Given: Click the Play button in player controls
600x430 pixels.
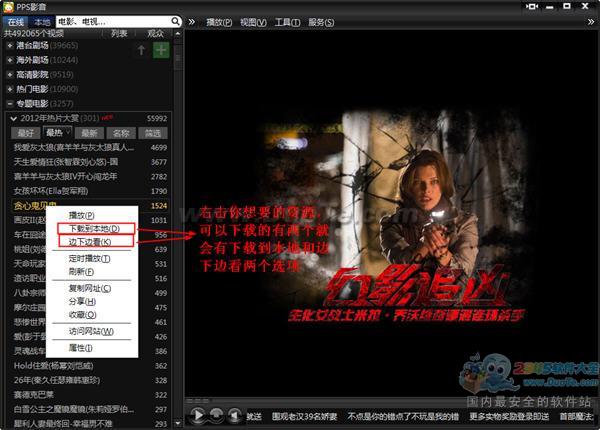Looking at the screenshot, I should [198, 415].
